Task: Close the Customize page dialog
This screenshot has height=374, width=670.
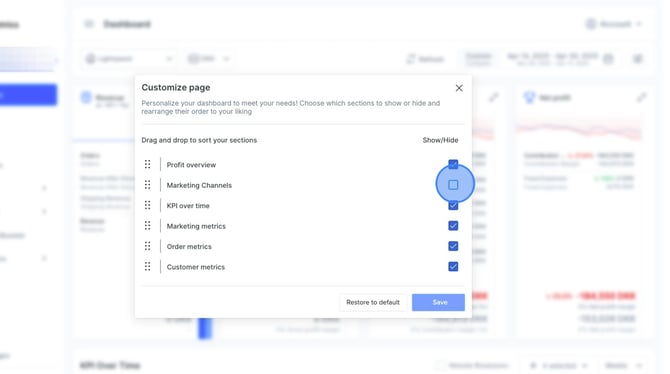Action: point(459,88)
